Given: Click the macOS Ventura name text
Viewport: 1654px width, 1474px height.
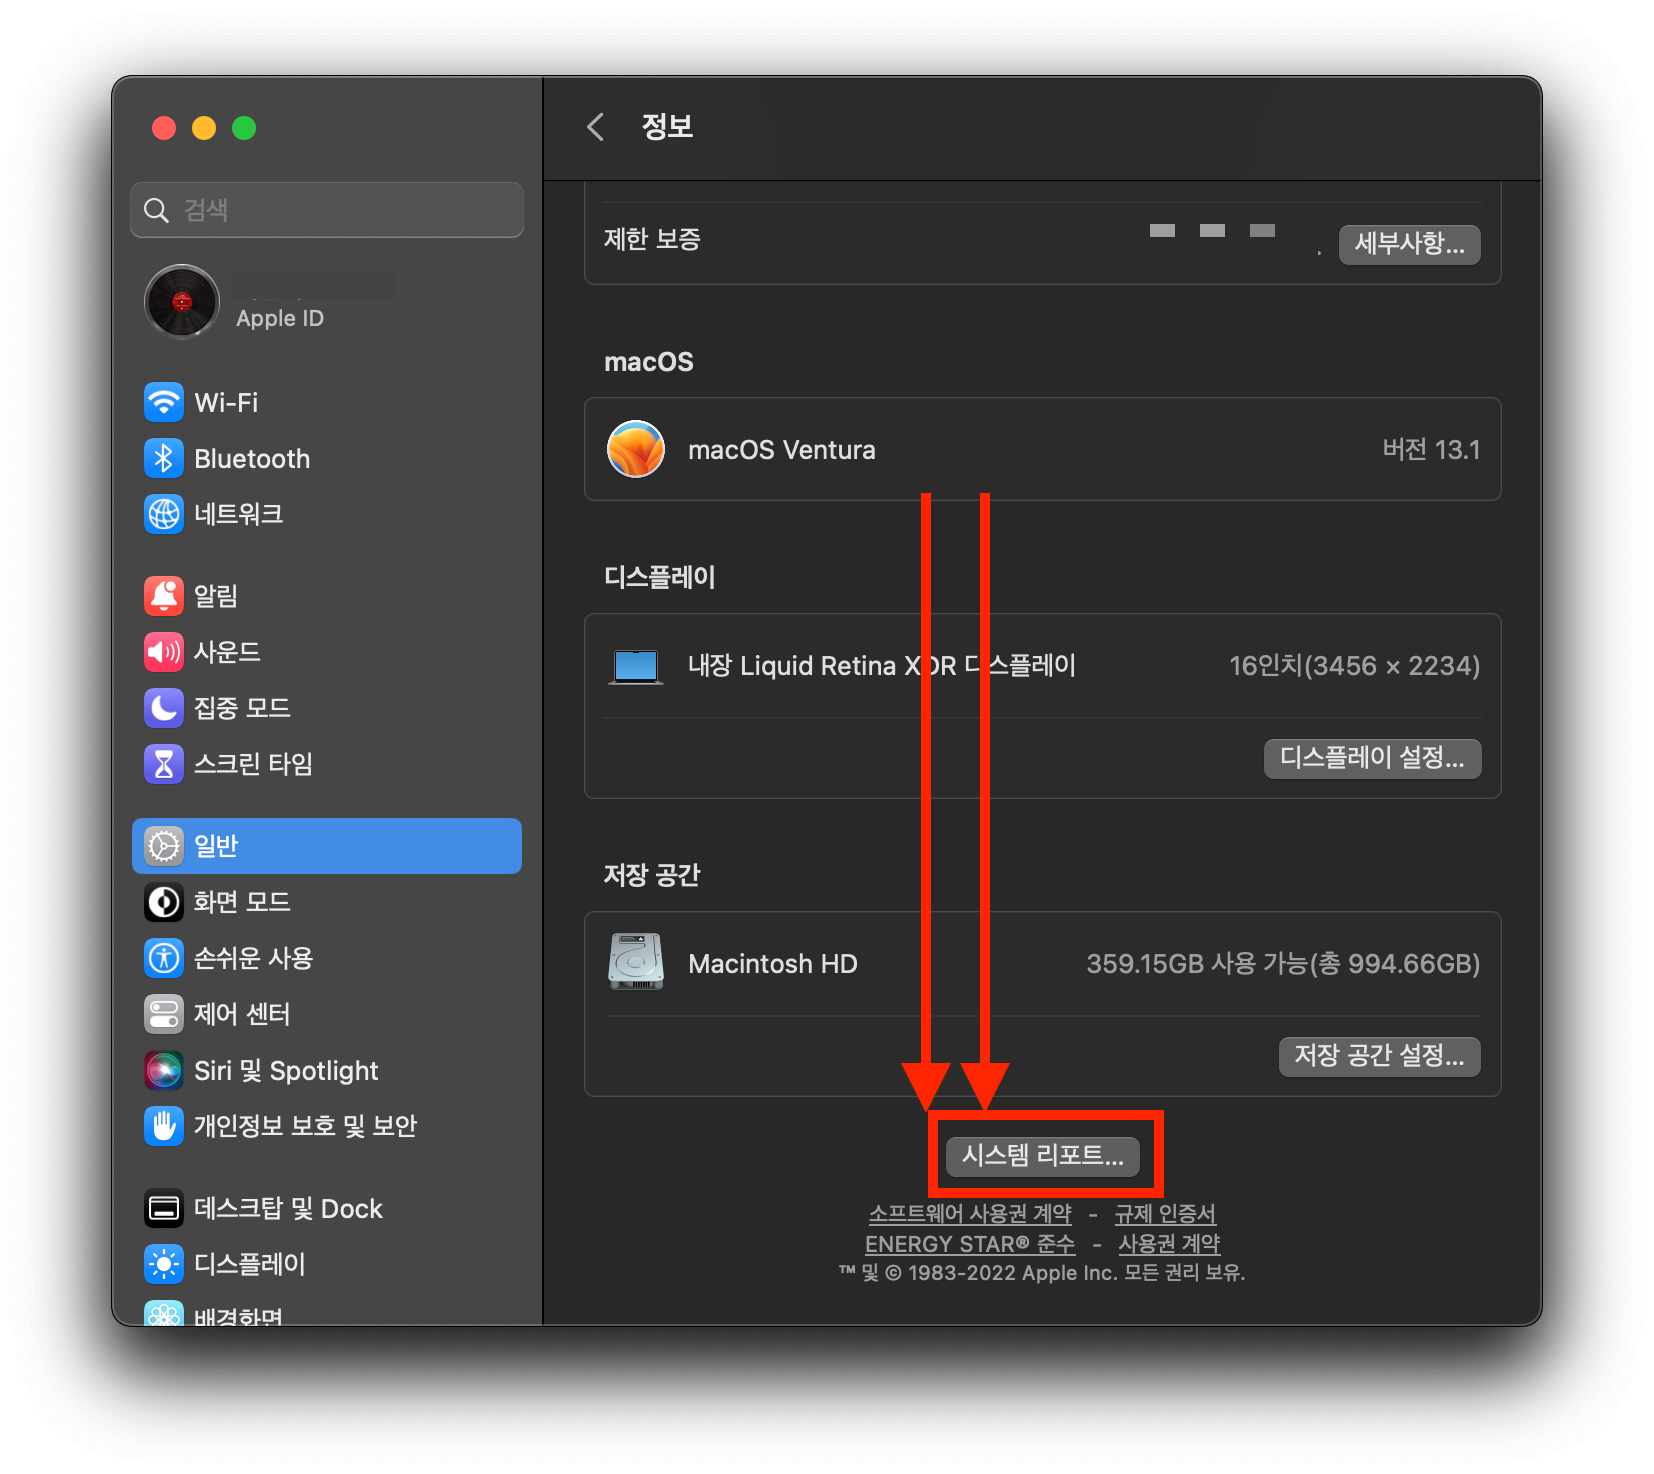Looking at the screenshot, I should [782, 450].
